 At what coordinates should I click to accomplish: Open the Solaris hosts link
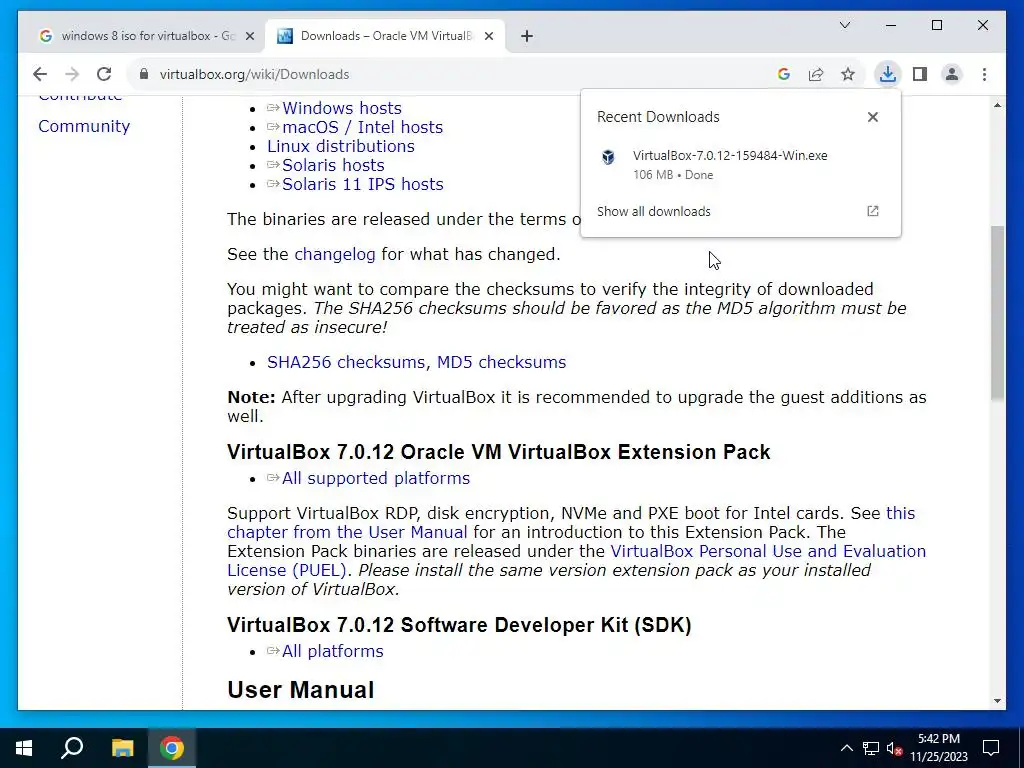[x=333, y=165]
